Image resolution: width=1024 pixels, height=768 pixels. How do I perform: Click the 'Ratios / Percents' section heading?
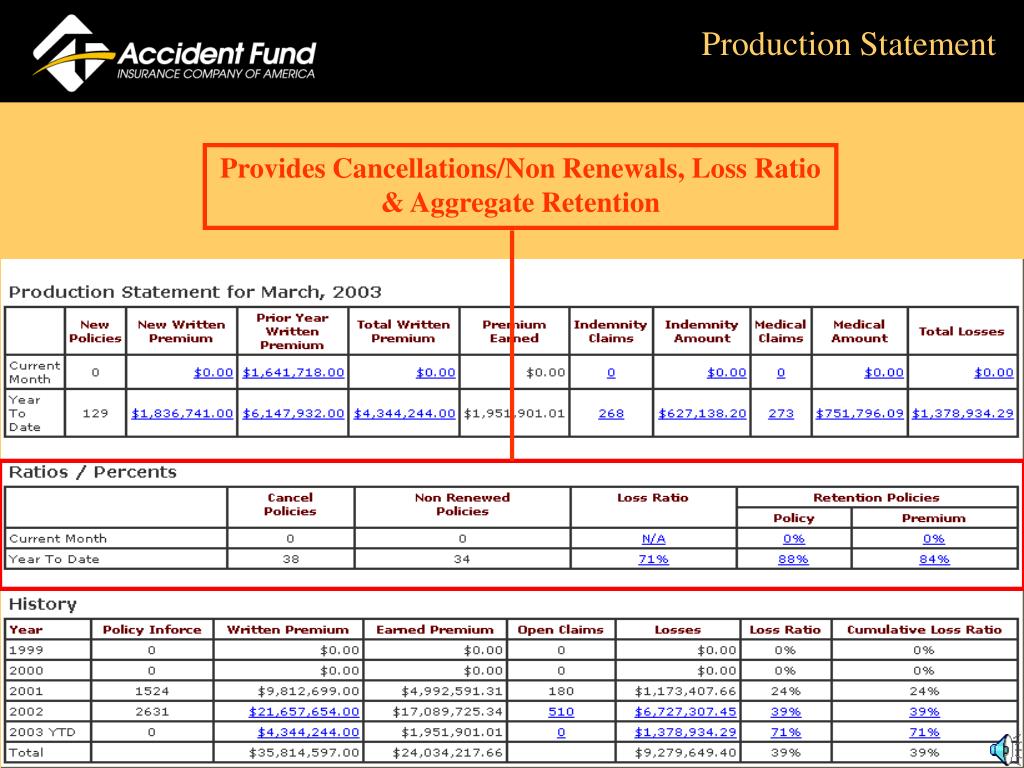pos(93,472)
